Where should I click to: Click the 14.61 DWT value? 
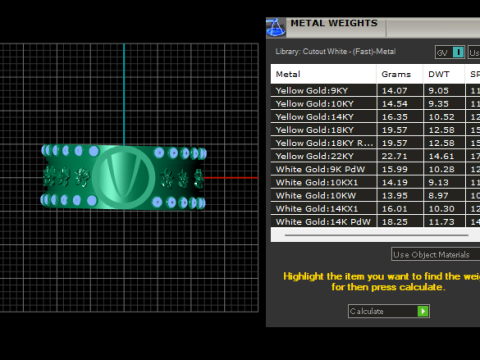441,156
